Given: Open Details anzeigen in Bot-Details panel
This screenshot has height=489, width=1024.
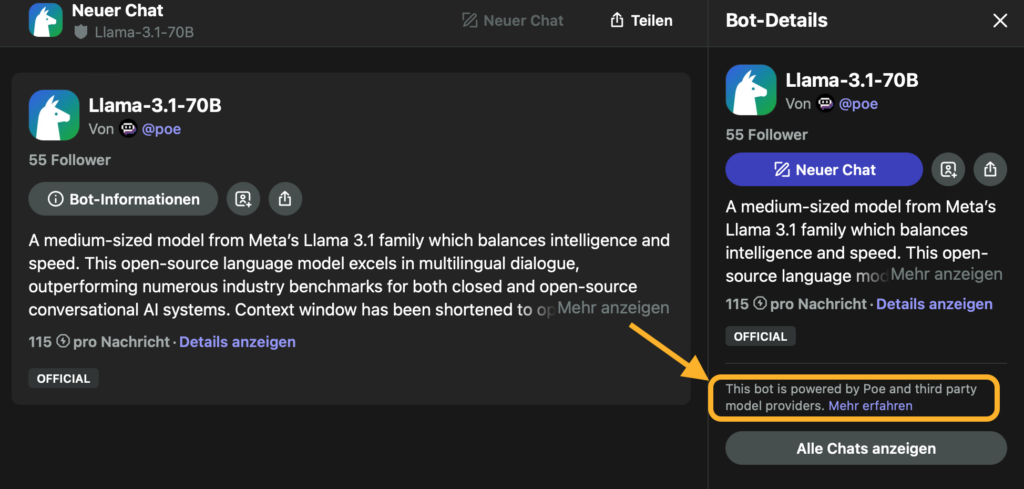Looking at the screenshot, I should click(x=934, y=304).
